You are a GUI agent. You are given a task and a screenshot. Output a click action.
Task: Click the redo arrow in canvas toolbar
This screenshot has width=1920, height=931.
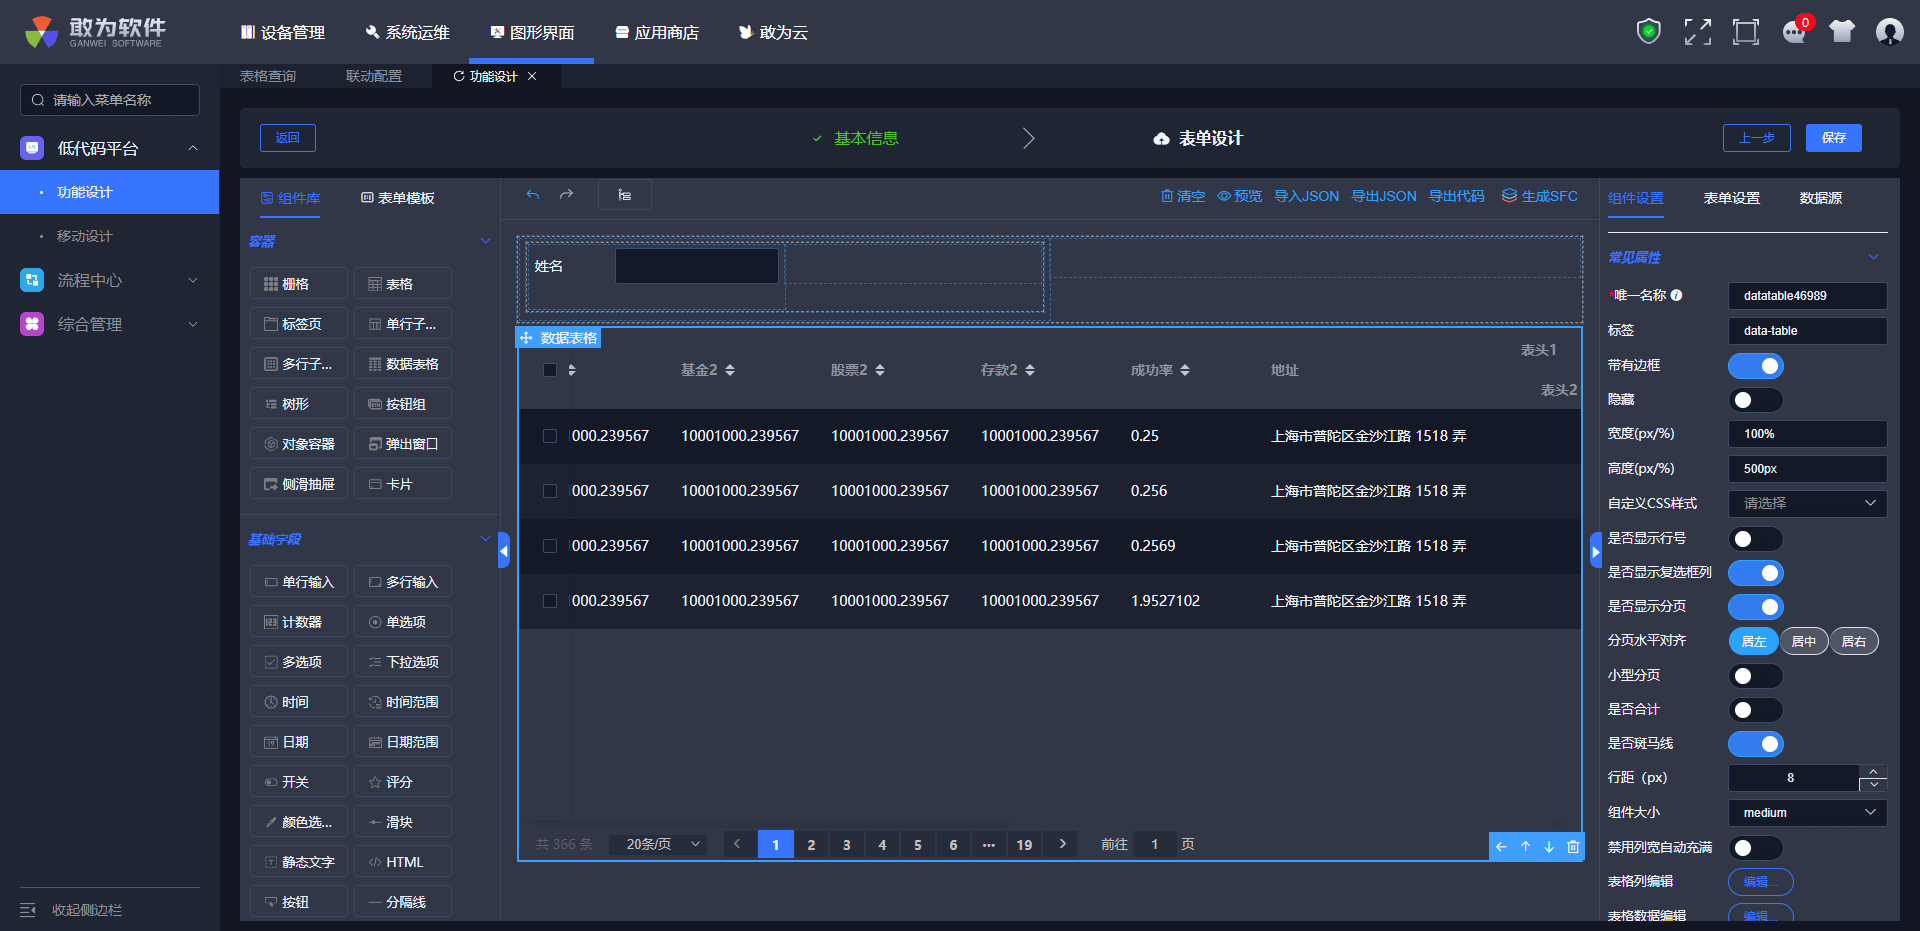566,195
